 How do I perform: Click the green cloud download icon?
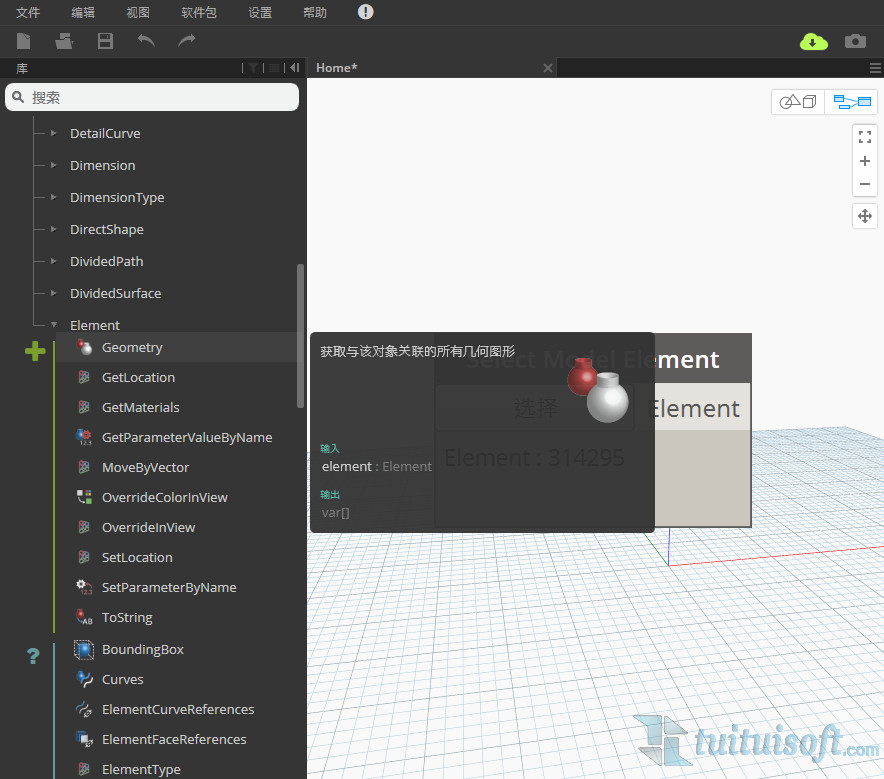tap(814, 41)
